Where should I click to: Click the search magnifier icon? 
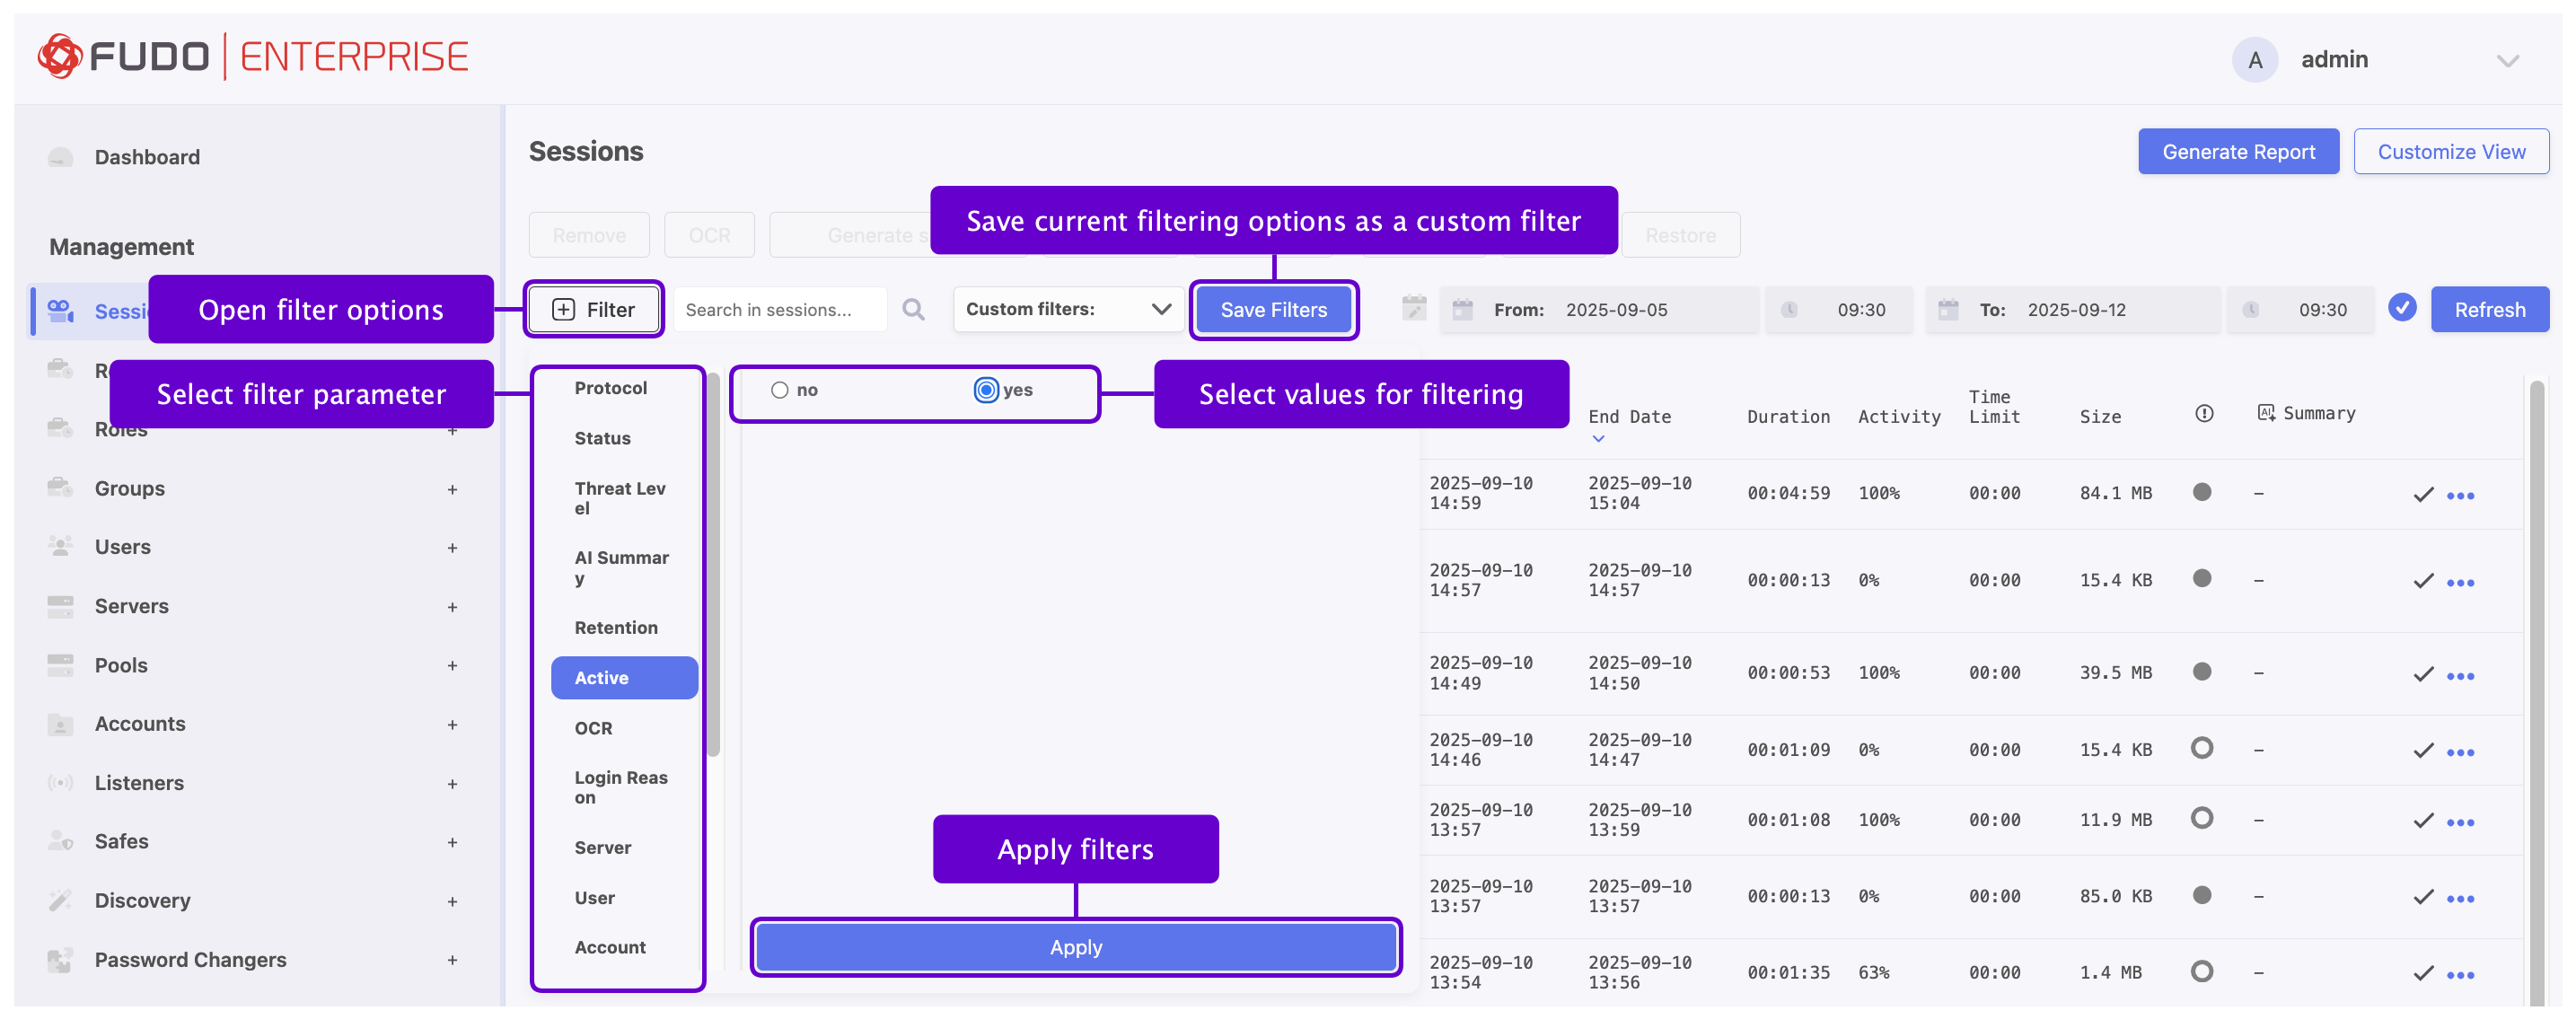click(913, 310)
